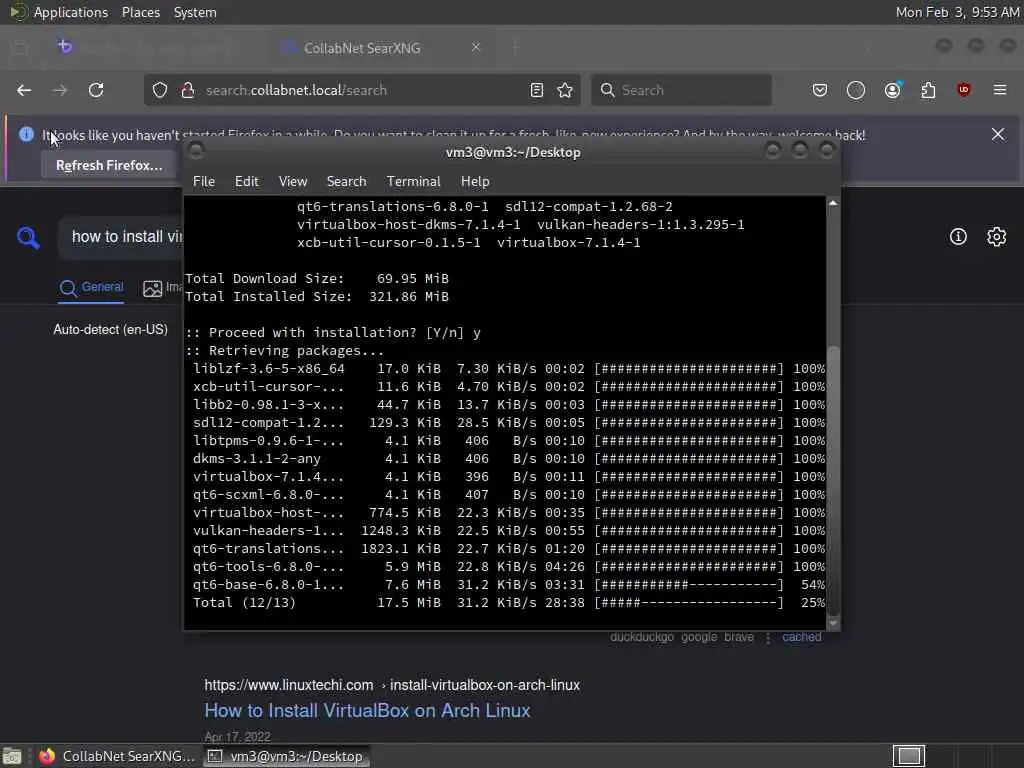Click the SearXNG magnifier search icon
The width and height of the screenshot is (1024, 768).
(x=28, y=237)
